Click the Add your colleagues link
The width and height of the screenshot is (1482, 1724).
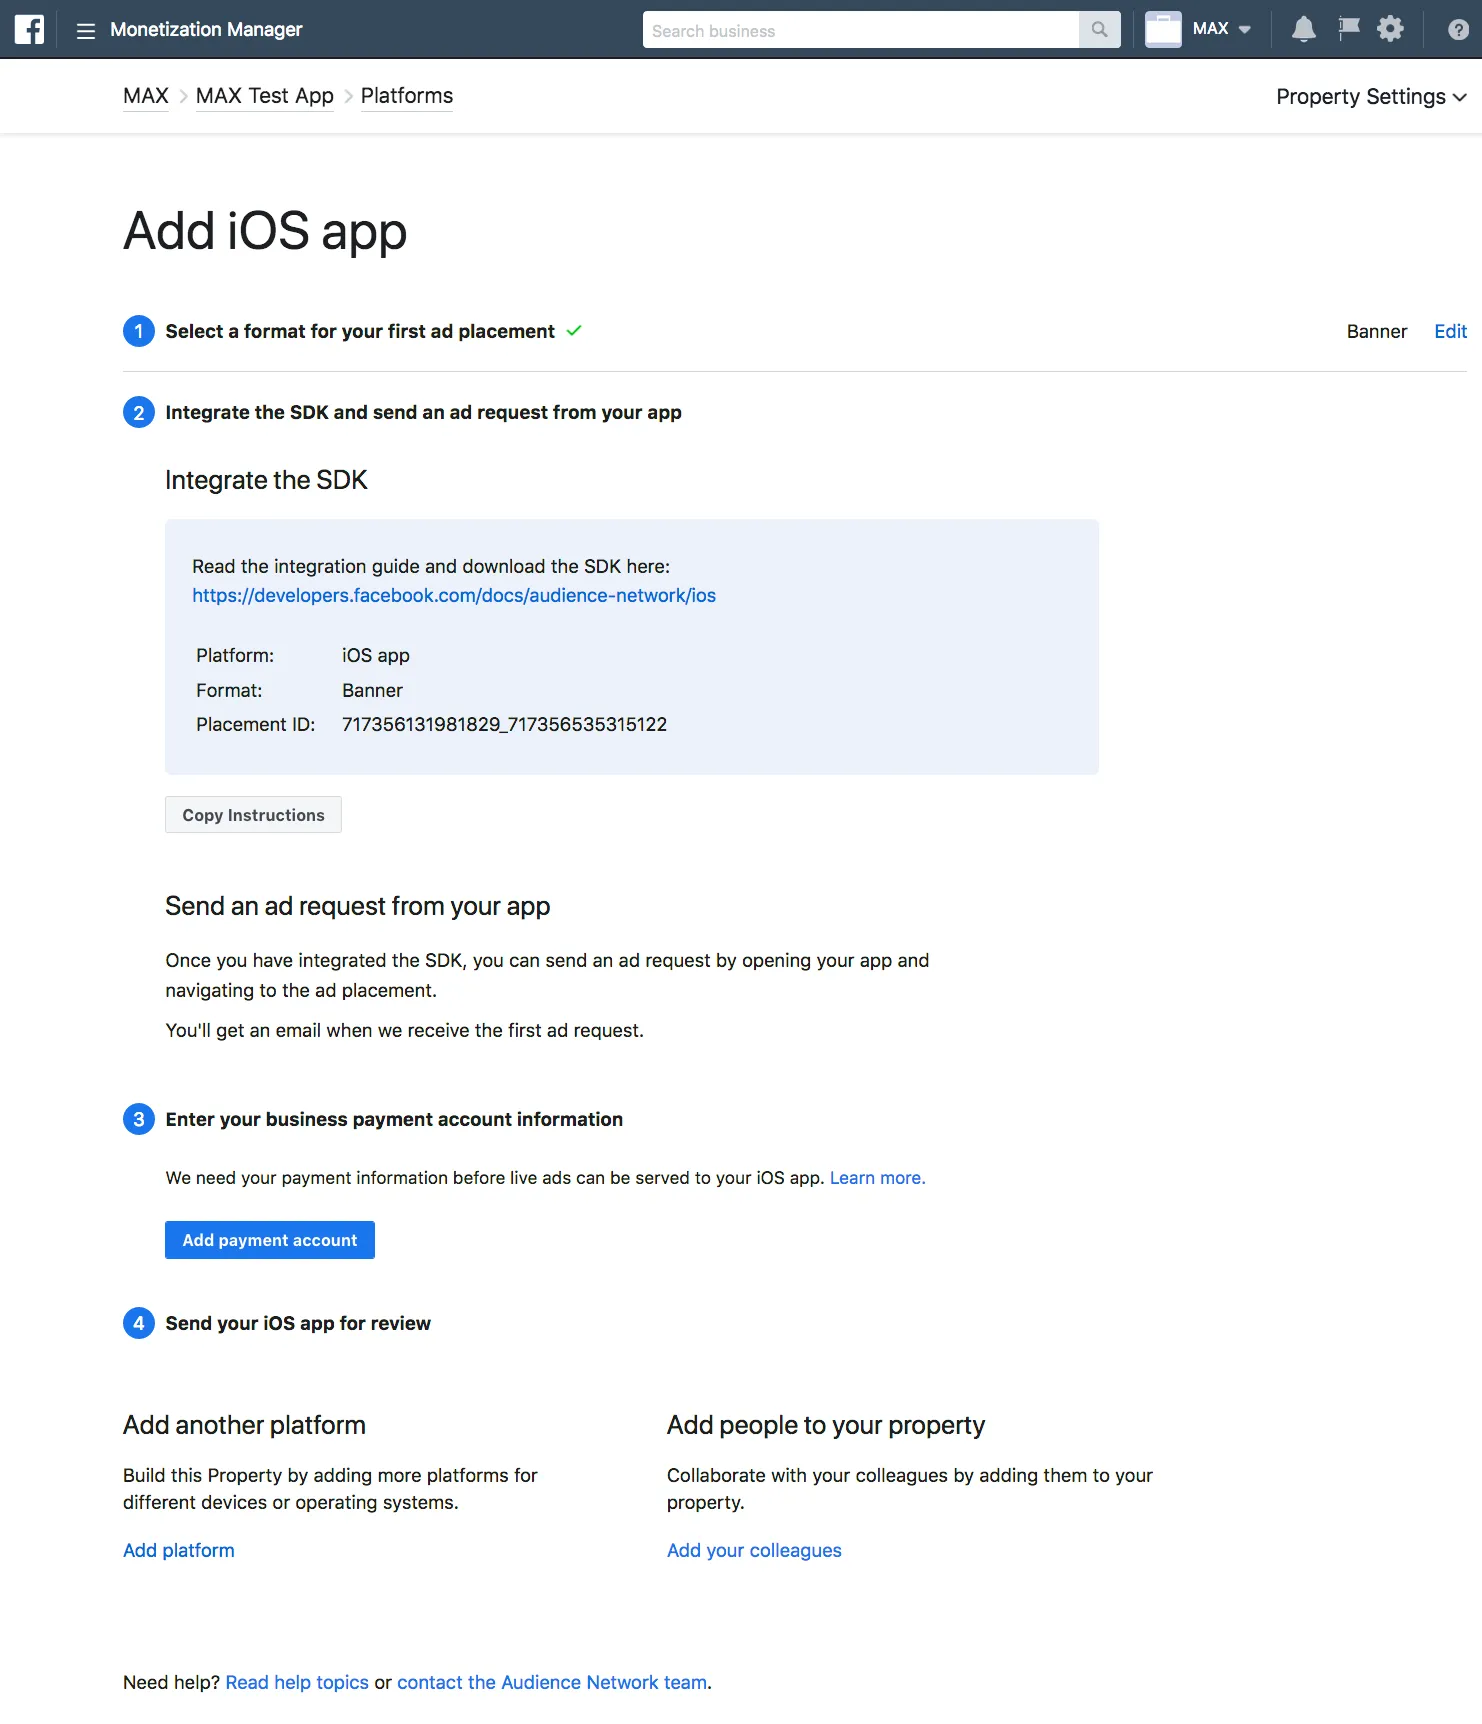(753, 1550)
